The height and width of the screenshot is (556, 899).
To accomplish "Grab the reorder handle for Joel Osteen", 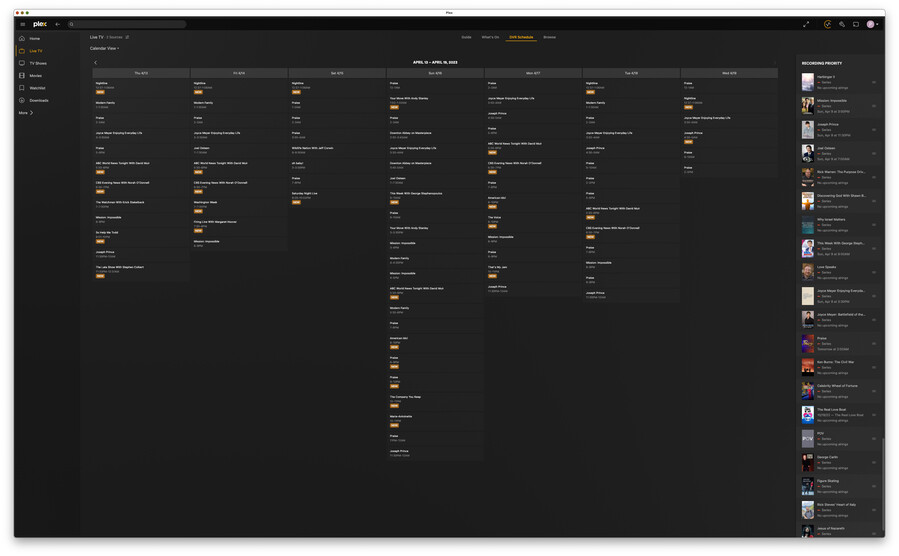I will click(x=874, y=154).
